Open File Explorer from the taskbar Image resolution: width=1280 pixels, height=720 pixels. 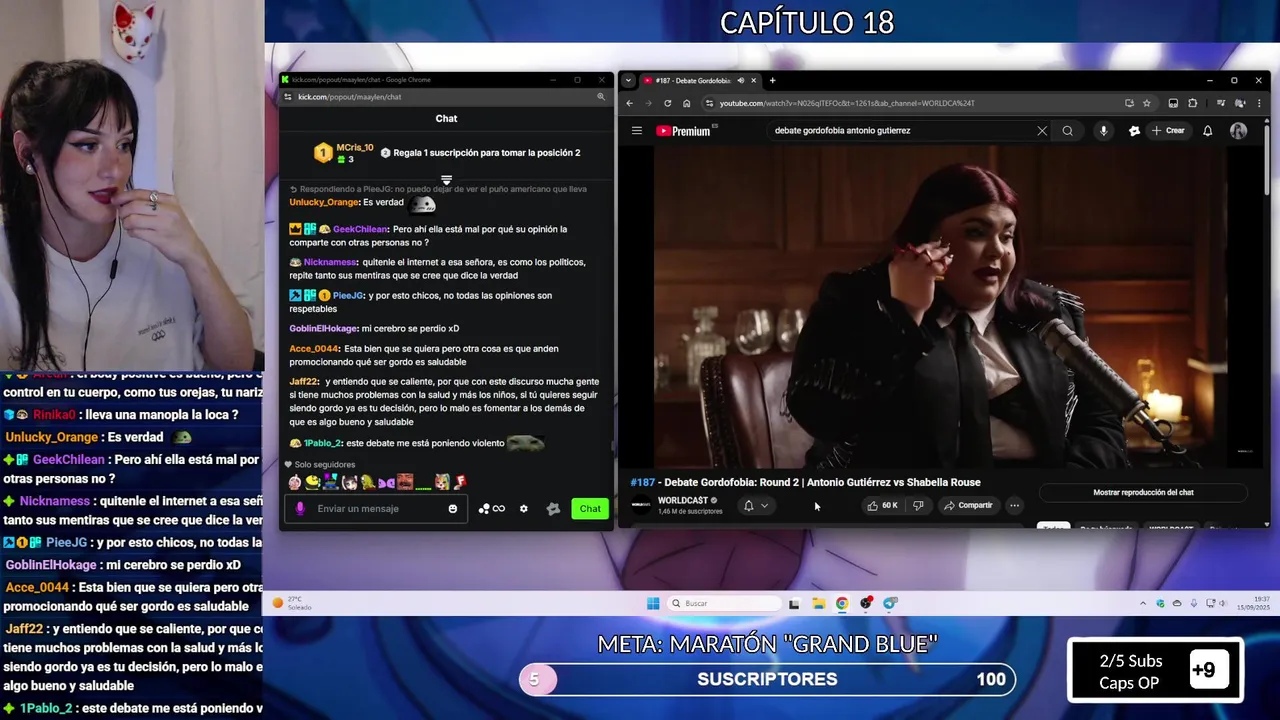[x=818, y=603]
